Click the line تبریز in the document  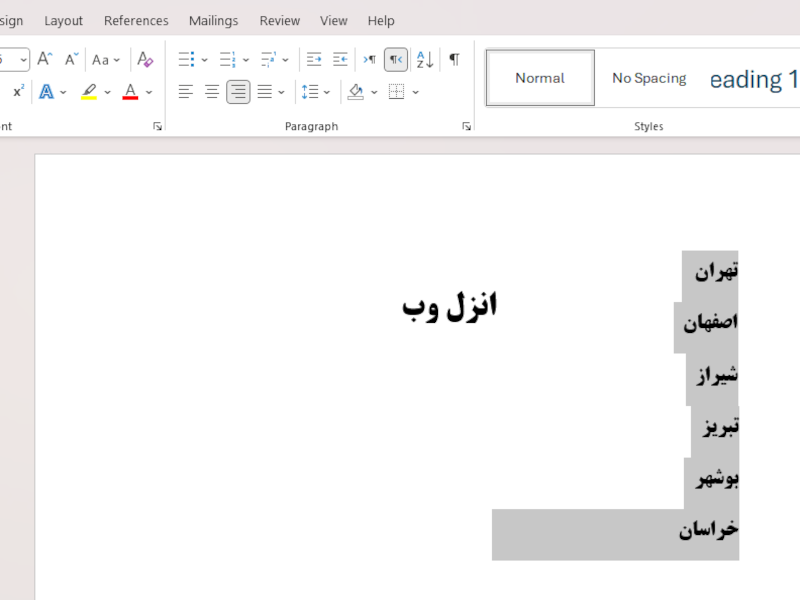coord(720,427)
